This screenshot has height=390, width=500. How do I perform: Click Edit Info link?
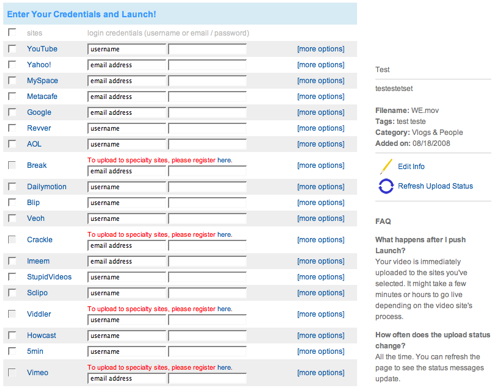411,167
